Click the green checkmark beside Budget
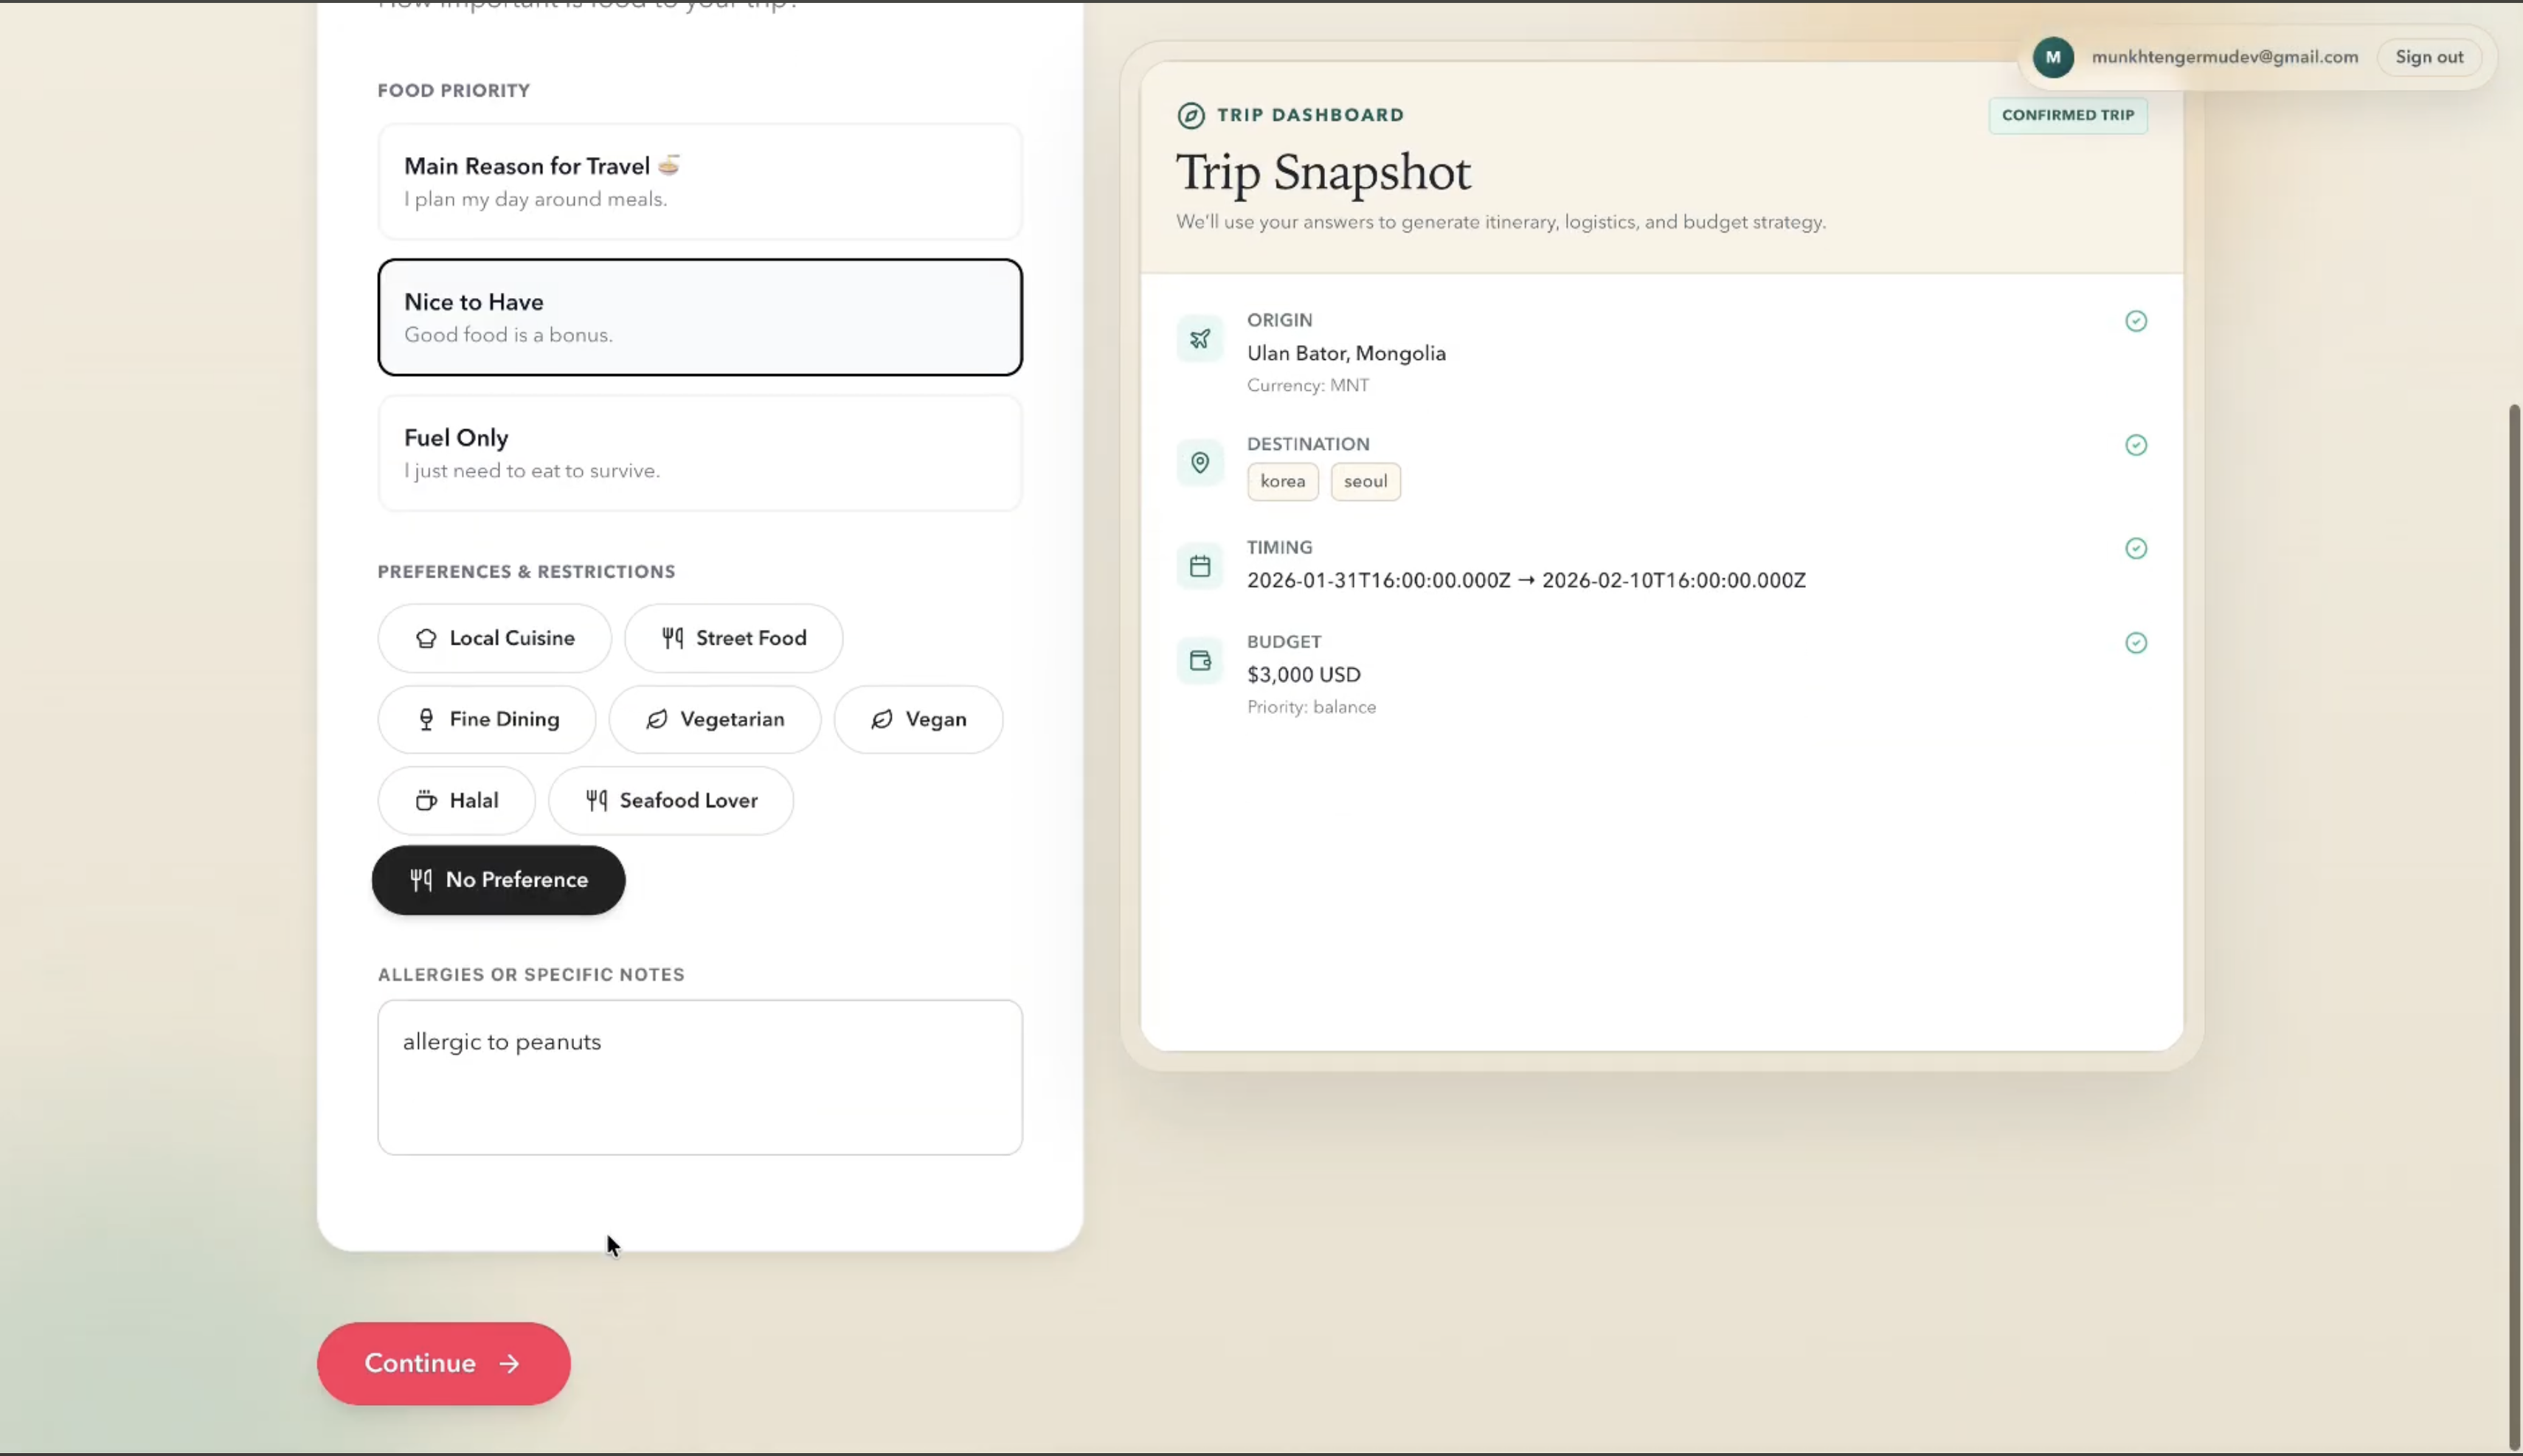This screenshot has height=1456, width=2523. (x=2135, y=643)
